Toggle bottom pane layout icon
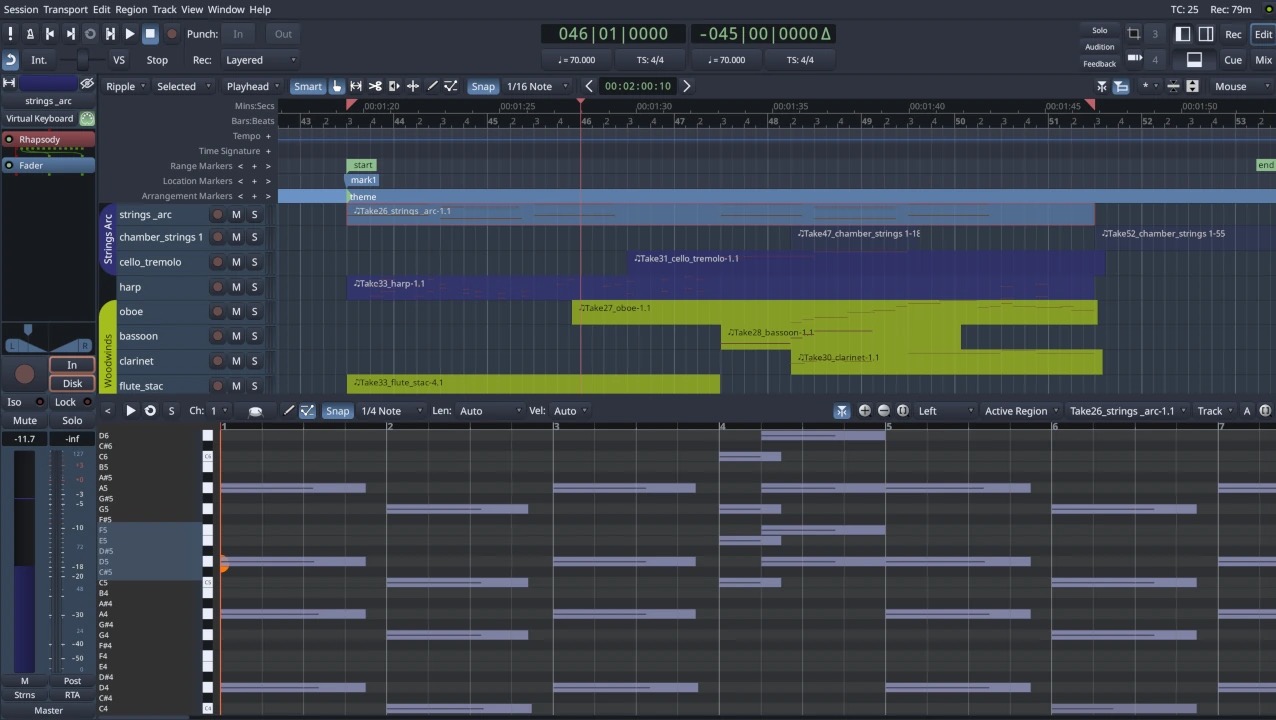This screenshot has height=720, width=1276. (1194, 60)
